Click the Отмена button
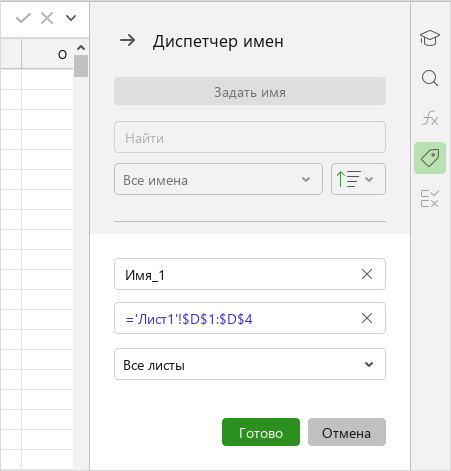 347,432
